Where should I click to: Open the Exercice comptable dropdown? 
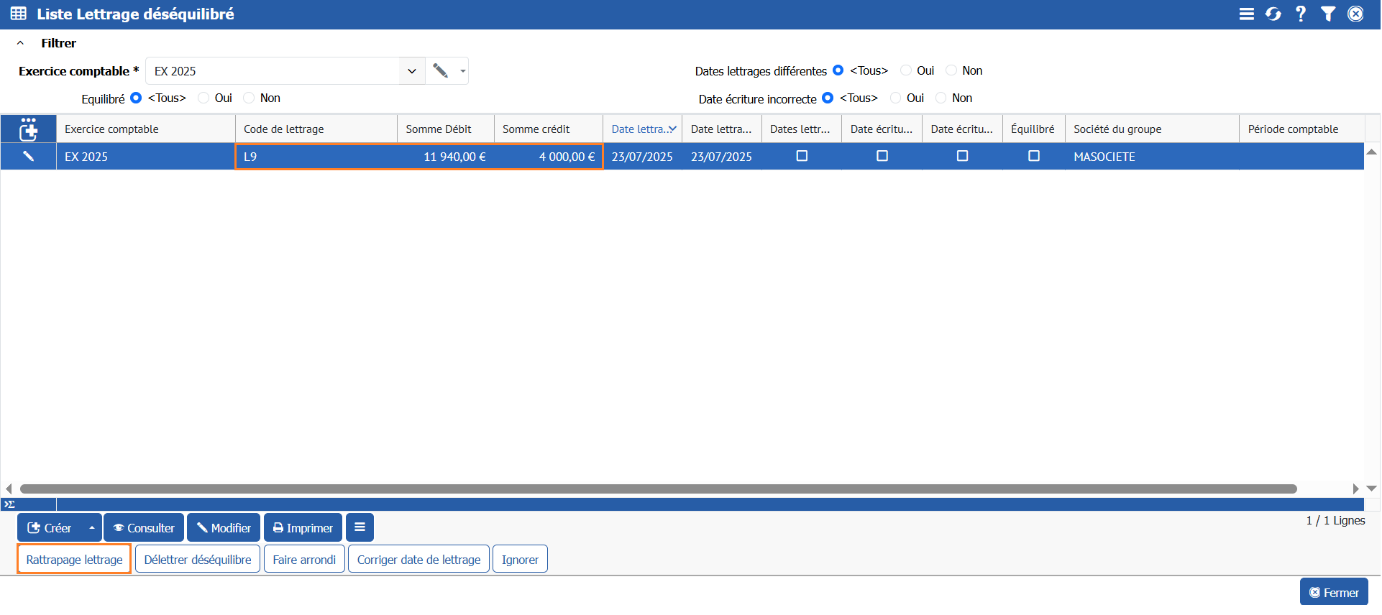point(412,72)
